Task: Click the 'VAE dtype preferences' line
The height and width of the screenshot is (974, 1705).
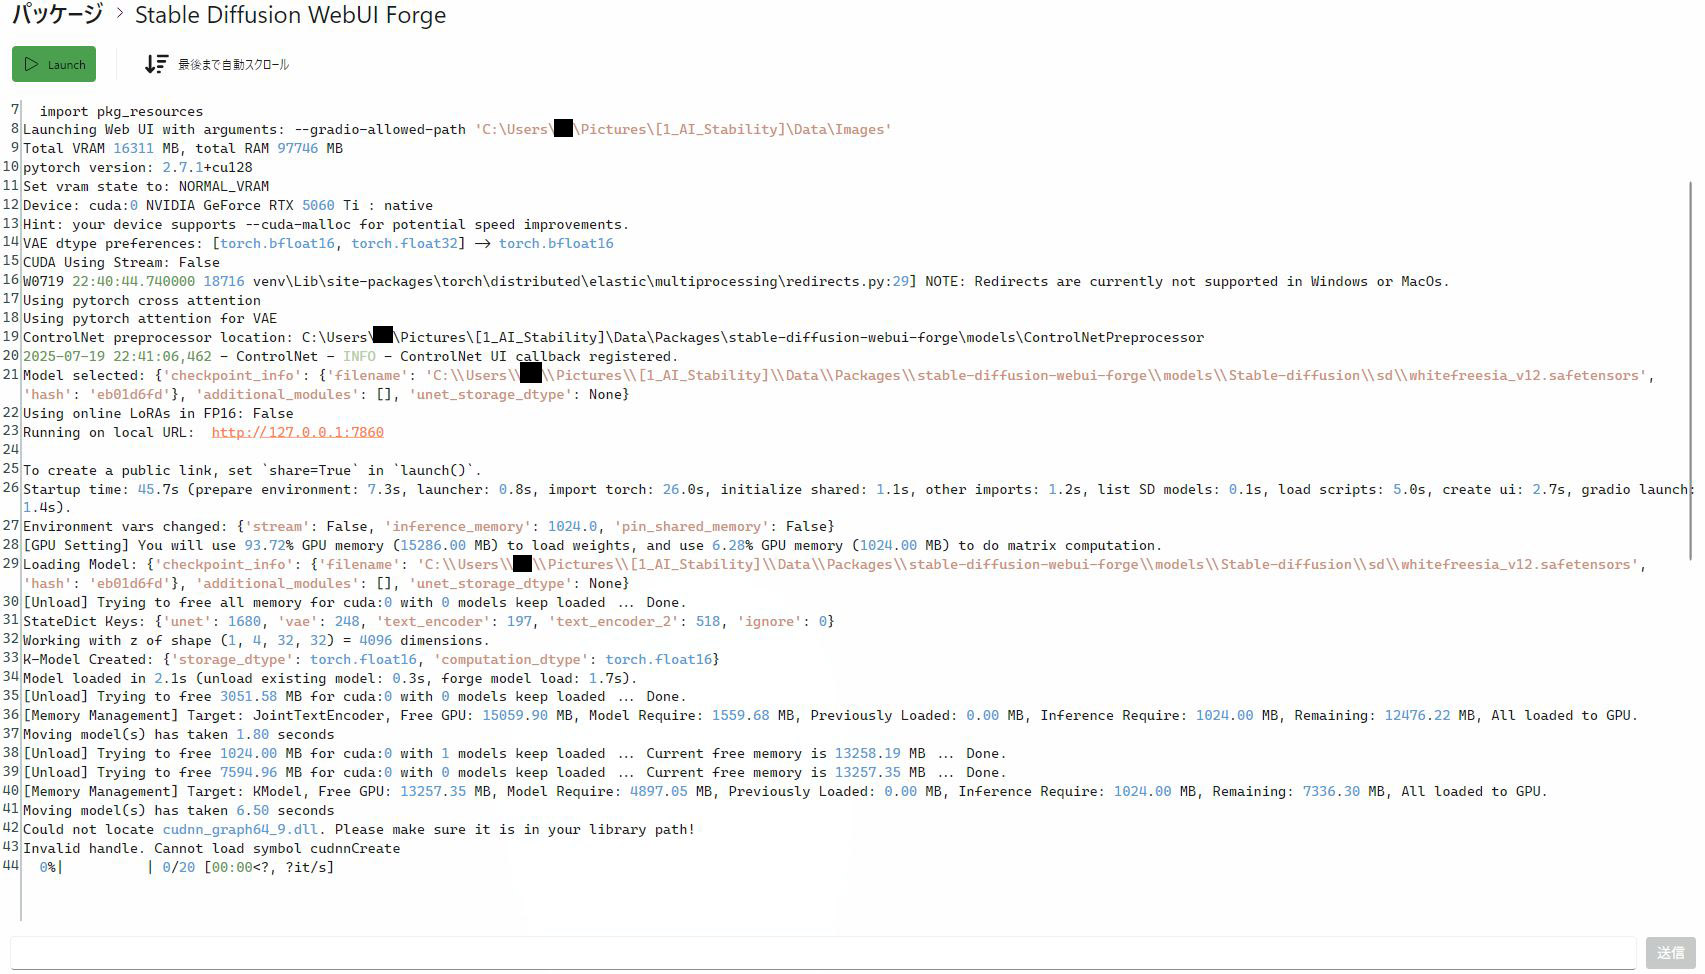Action: click(x=318, y=243)
